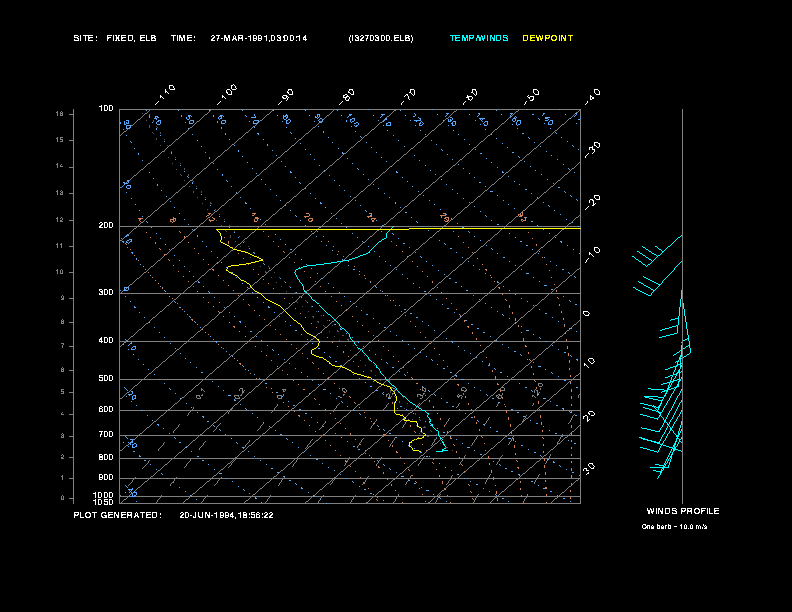Image resolution: width=792 pixels, height=612 pixels.
Task: Click the -100 temperature label on top
Action: pos(227,95)
